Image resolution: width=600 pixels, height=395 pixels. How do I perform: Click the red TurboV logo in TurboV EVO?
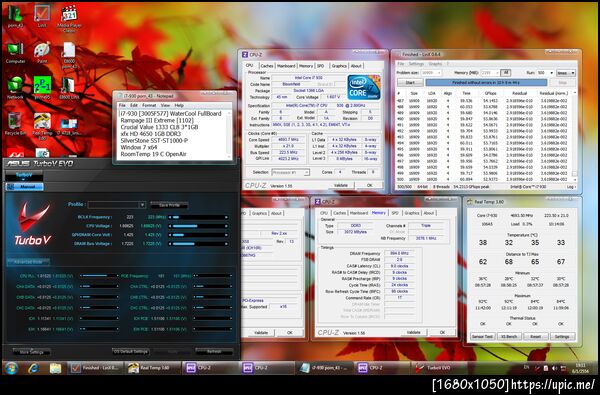pyautogui.click(x=33, y=224)
